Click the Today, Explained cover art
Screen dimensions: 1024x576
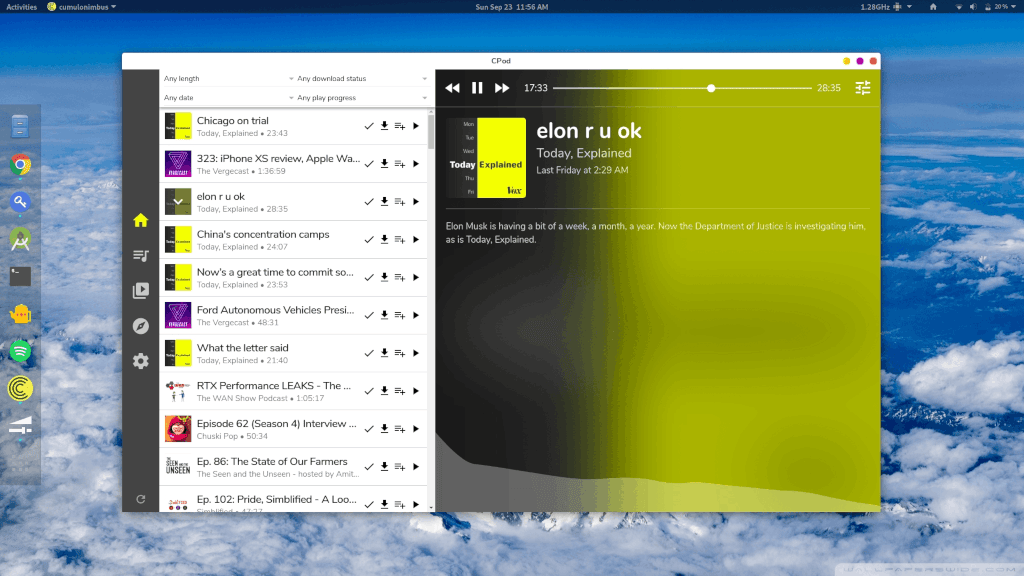[x=486, y=158]
